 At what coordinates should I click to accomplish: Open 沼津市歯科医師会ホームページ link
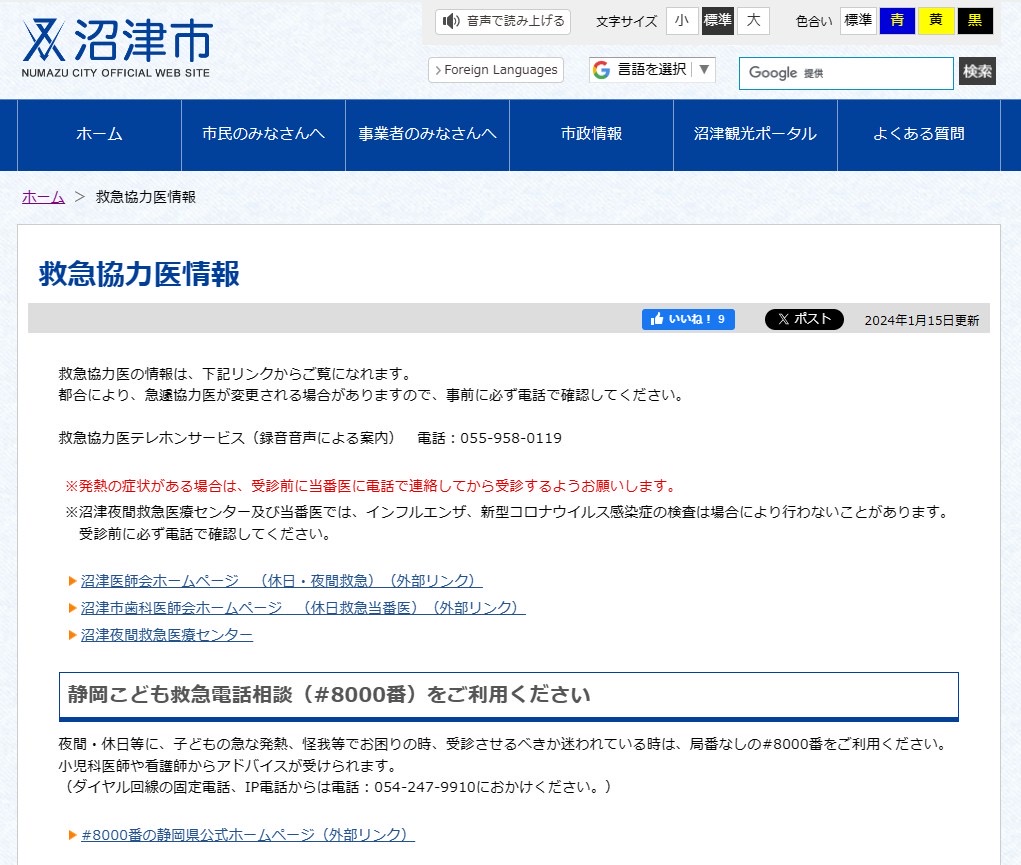coord(303,608)
